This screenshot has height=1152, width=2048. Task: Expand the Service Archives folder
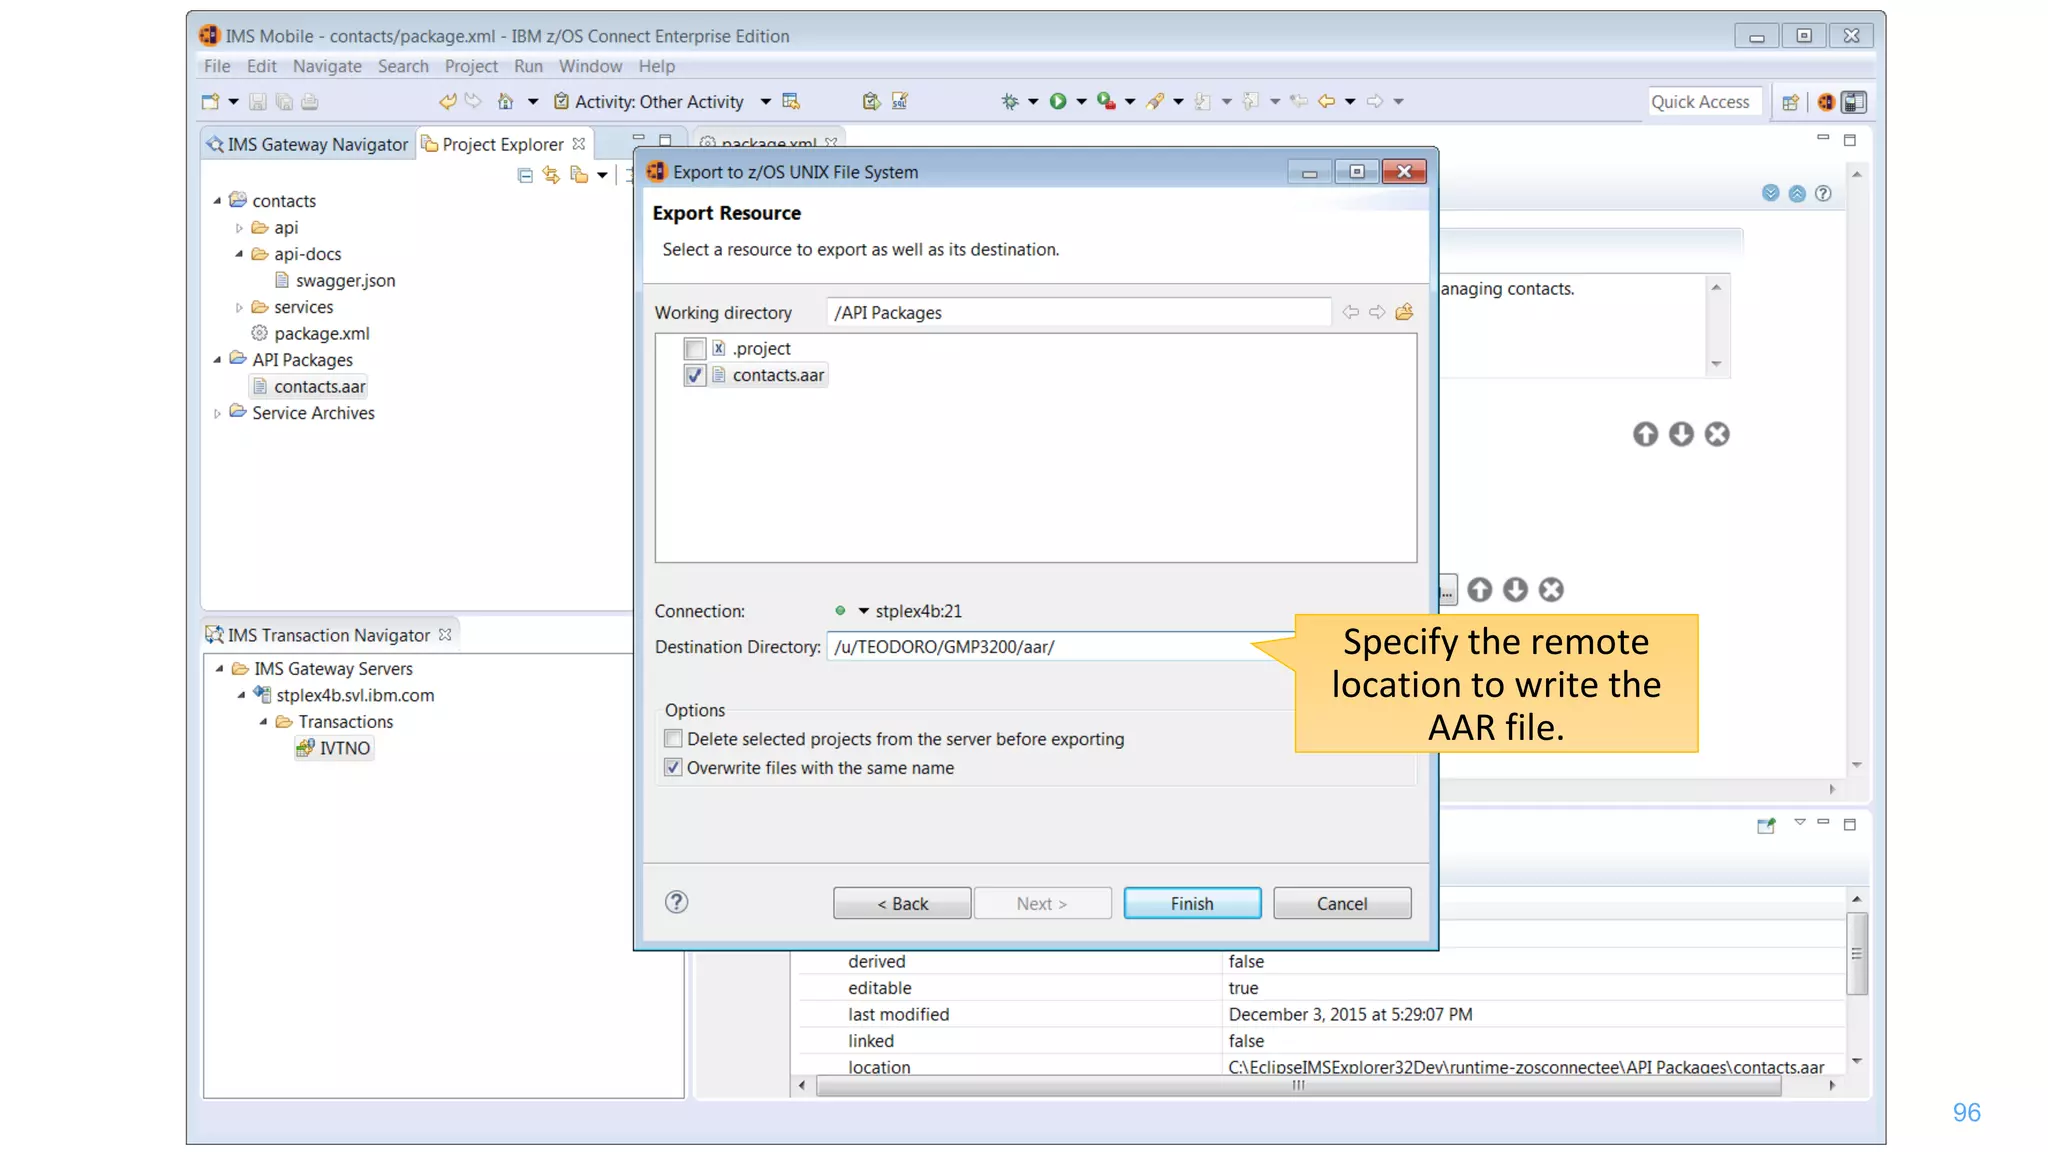click(217, 413)
